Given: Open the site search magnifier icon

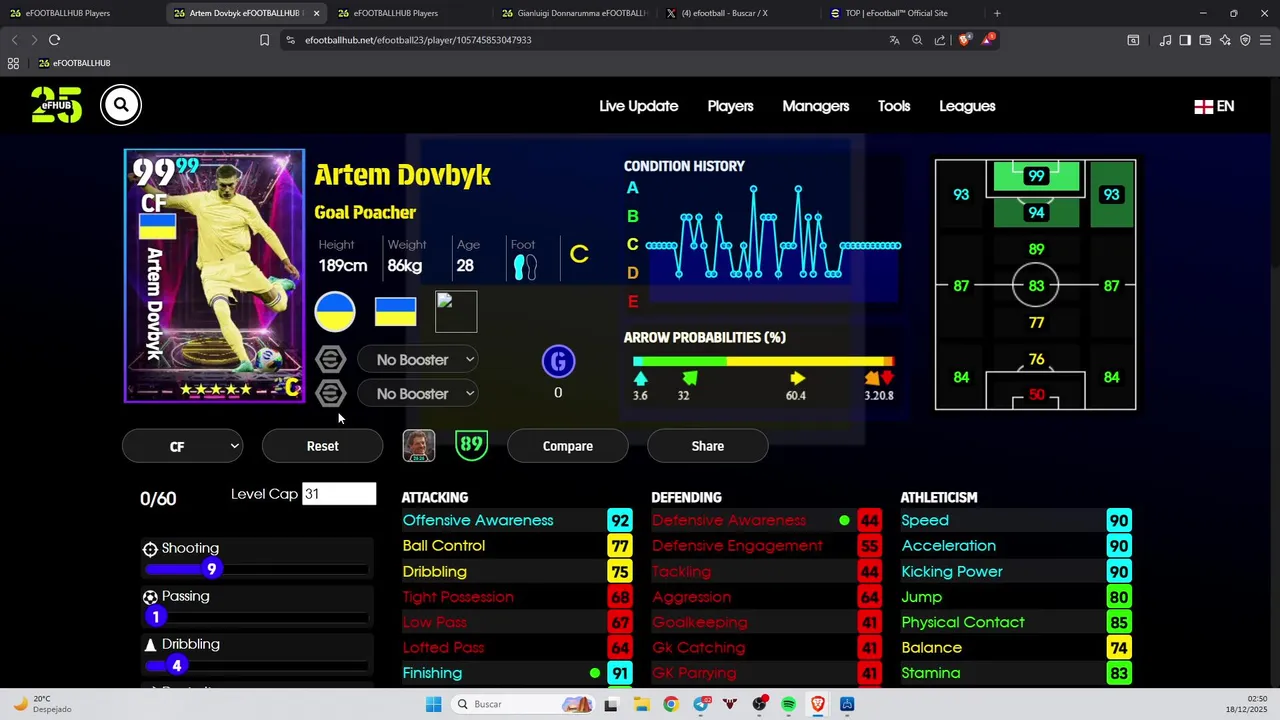Looking at the screenshot, I should point(121,105).
